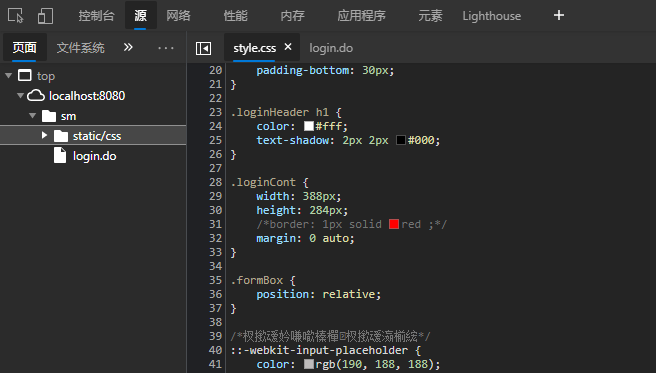Select the localhost:8080 domain row

[x=93, y=96]
